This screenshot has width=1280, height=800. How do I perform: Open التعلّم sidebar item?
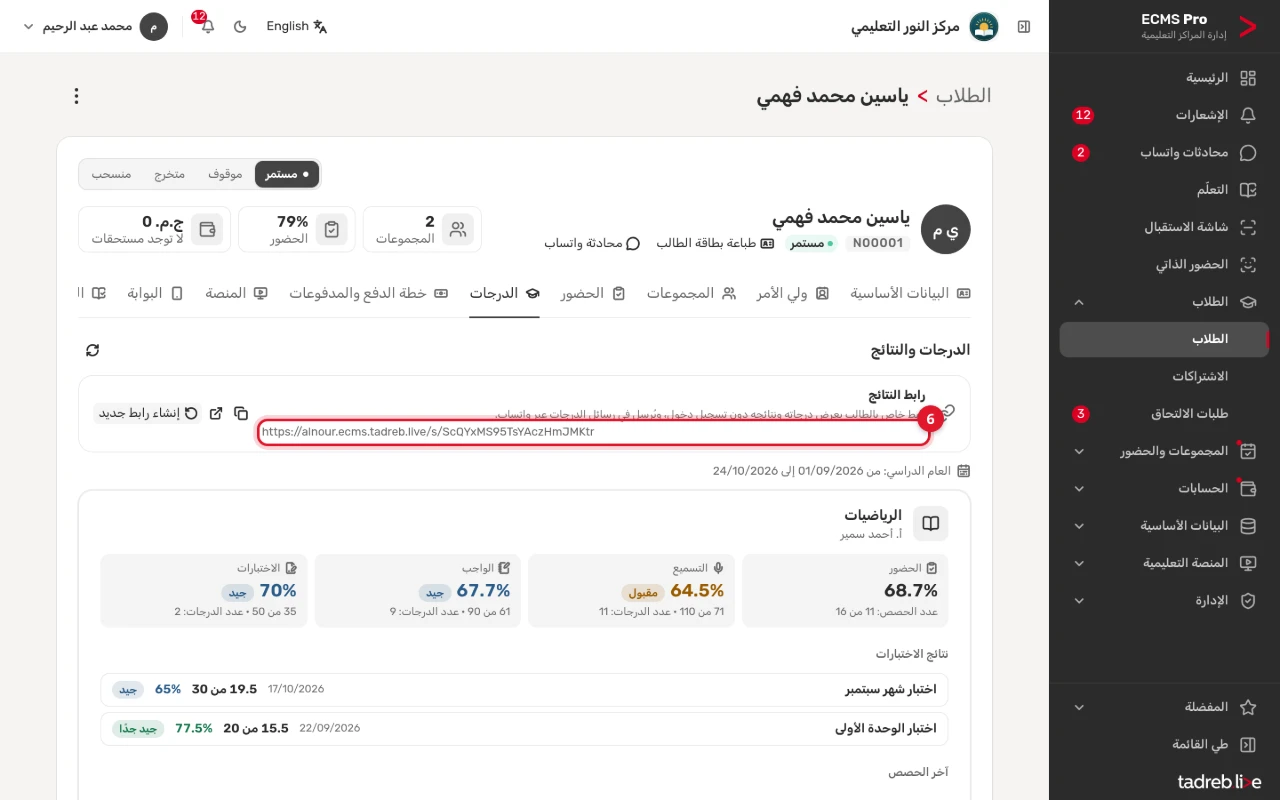[1164, 190]
